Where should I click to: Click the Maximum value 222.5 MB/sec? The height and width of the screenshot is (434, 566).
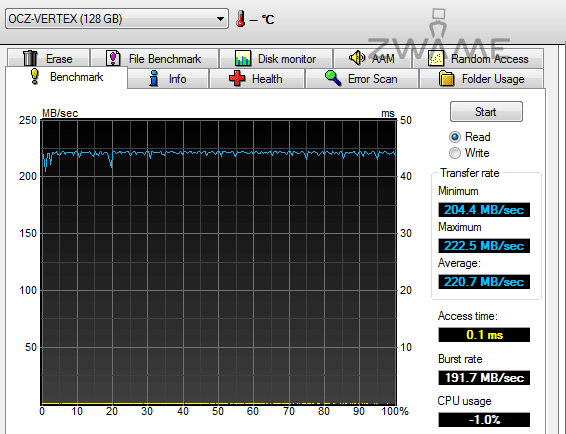click(x=484, y=246)
